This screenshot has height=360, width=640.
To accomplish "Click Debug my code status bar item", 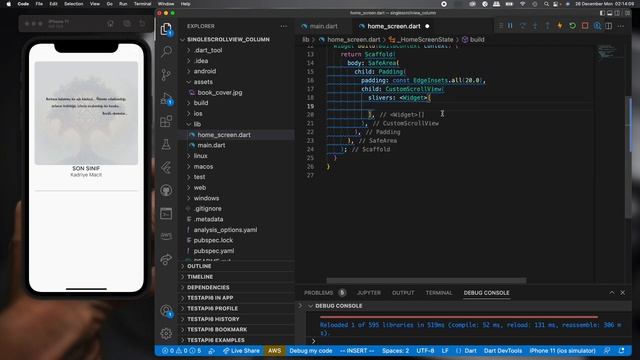I will click(311, 351).
